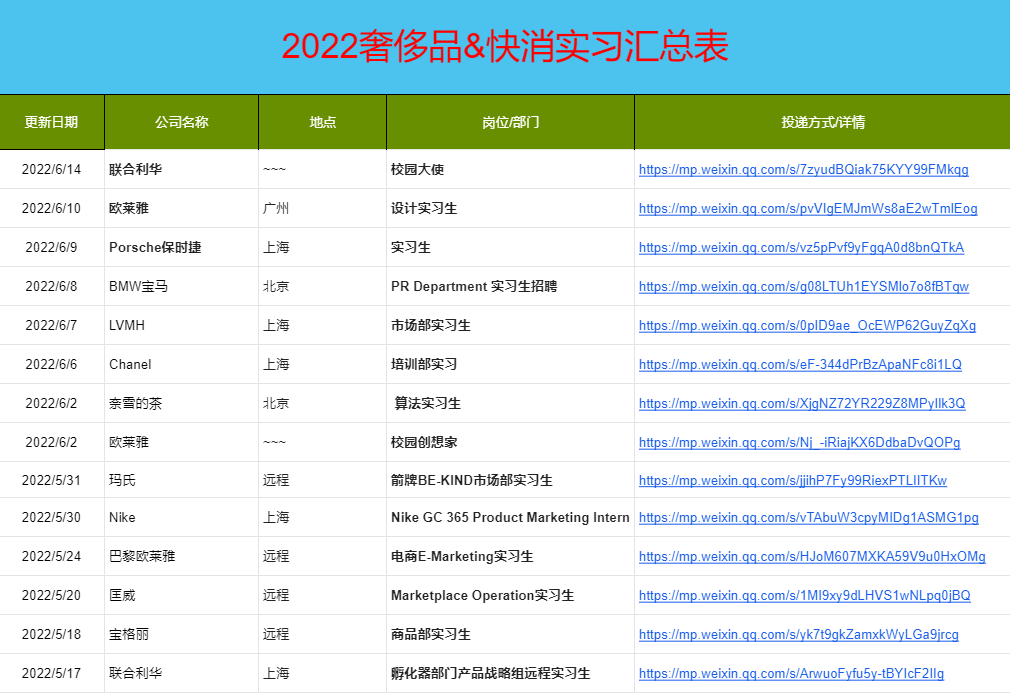Open the 联合利华 校园大使 weixin link
This screenshot has width=1010, height=693.
[803, 169]
